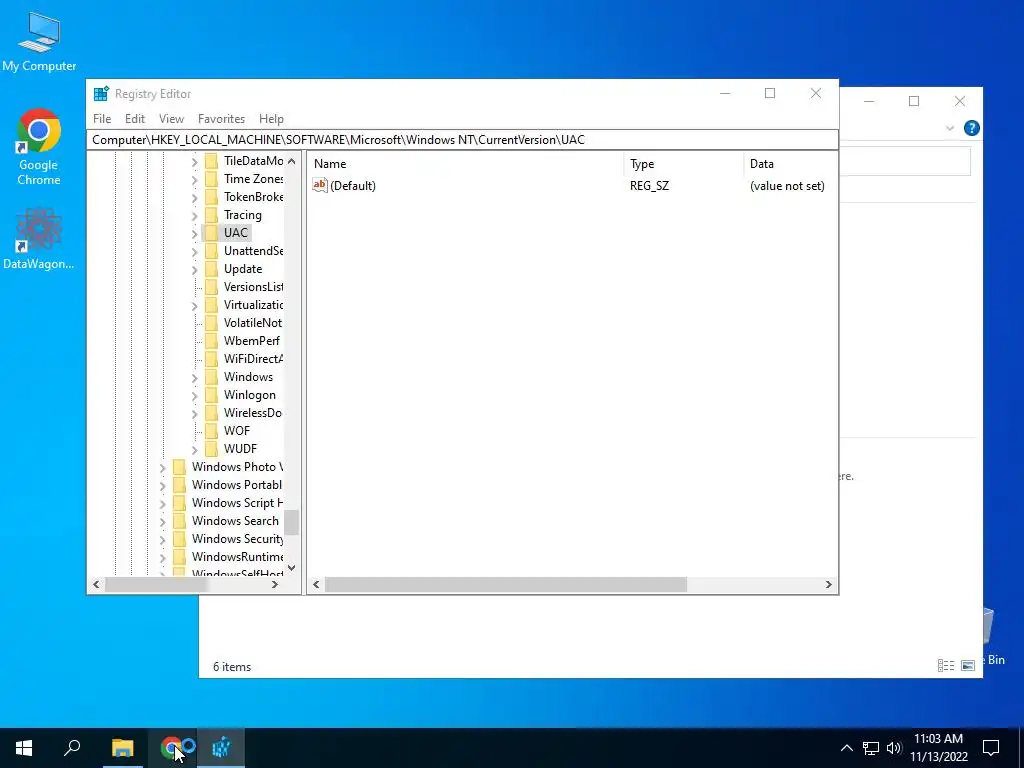
Task: Expand the UnattendSettings key
Action: point(195,251)
